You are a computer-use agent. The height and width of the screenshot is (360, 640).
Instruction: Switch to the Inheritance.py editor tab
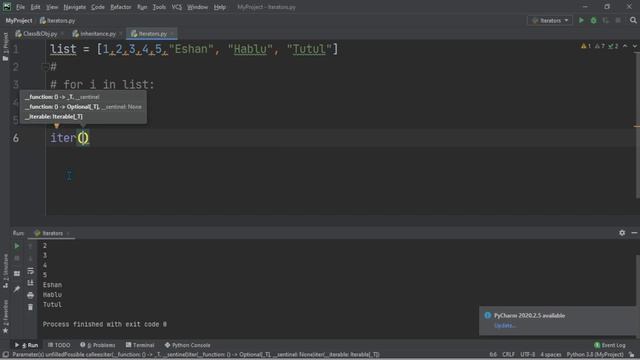coord(98,34)
